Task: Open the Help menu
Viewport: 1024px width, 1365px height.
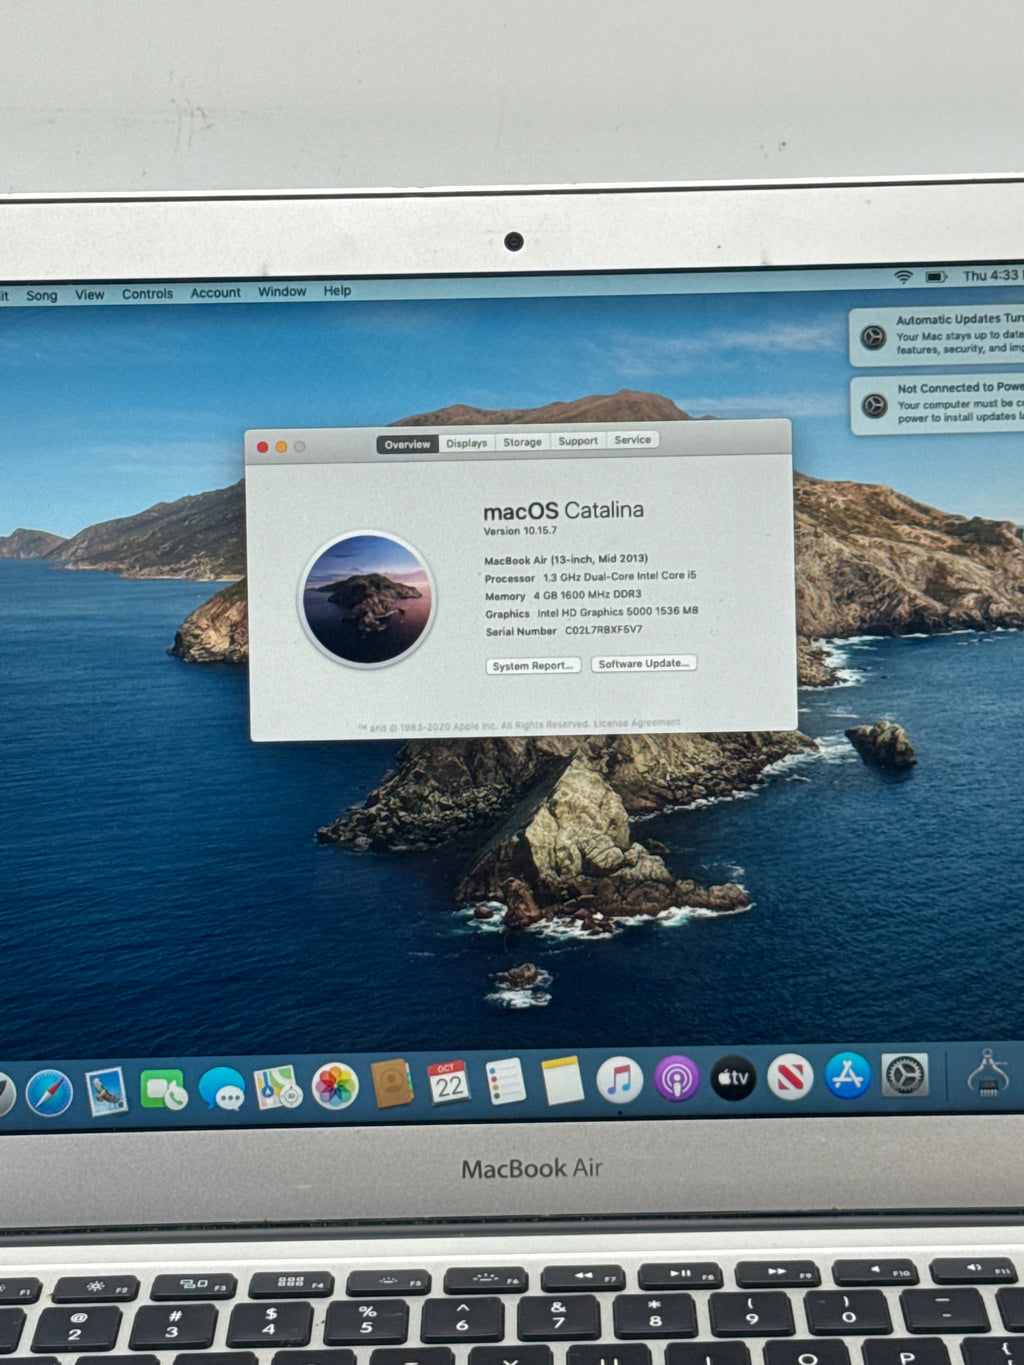Action: 337,291
